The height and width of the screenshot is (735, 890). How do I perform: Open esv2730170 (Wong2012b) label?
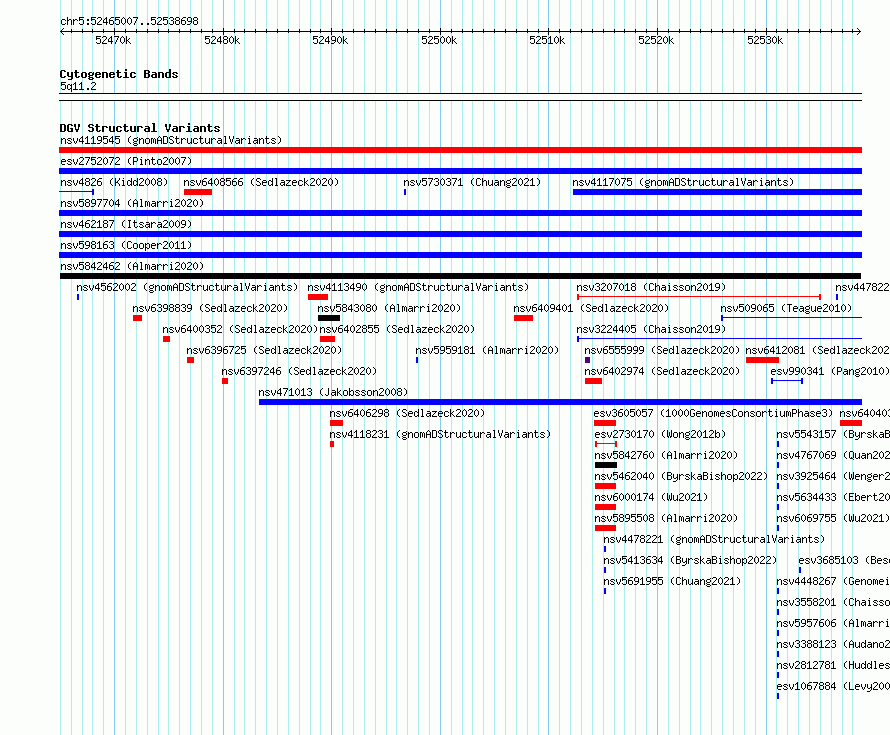[660, 434]
